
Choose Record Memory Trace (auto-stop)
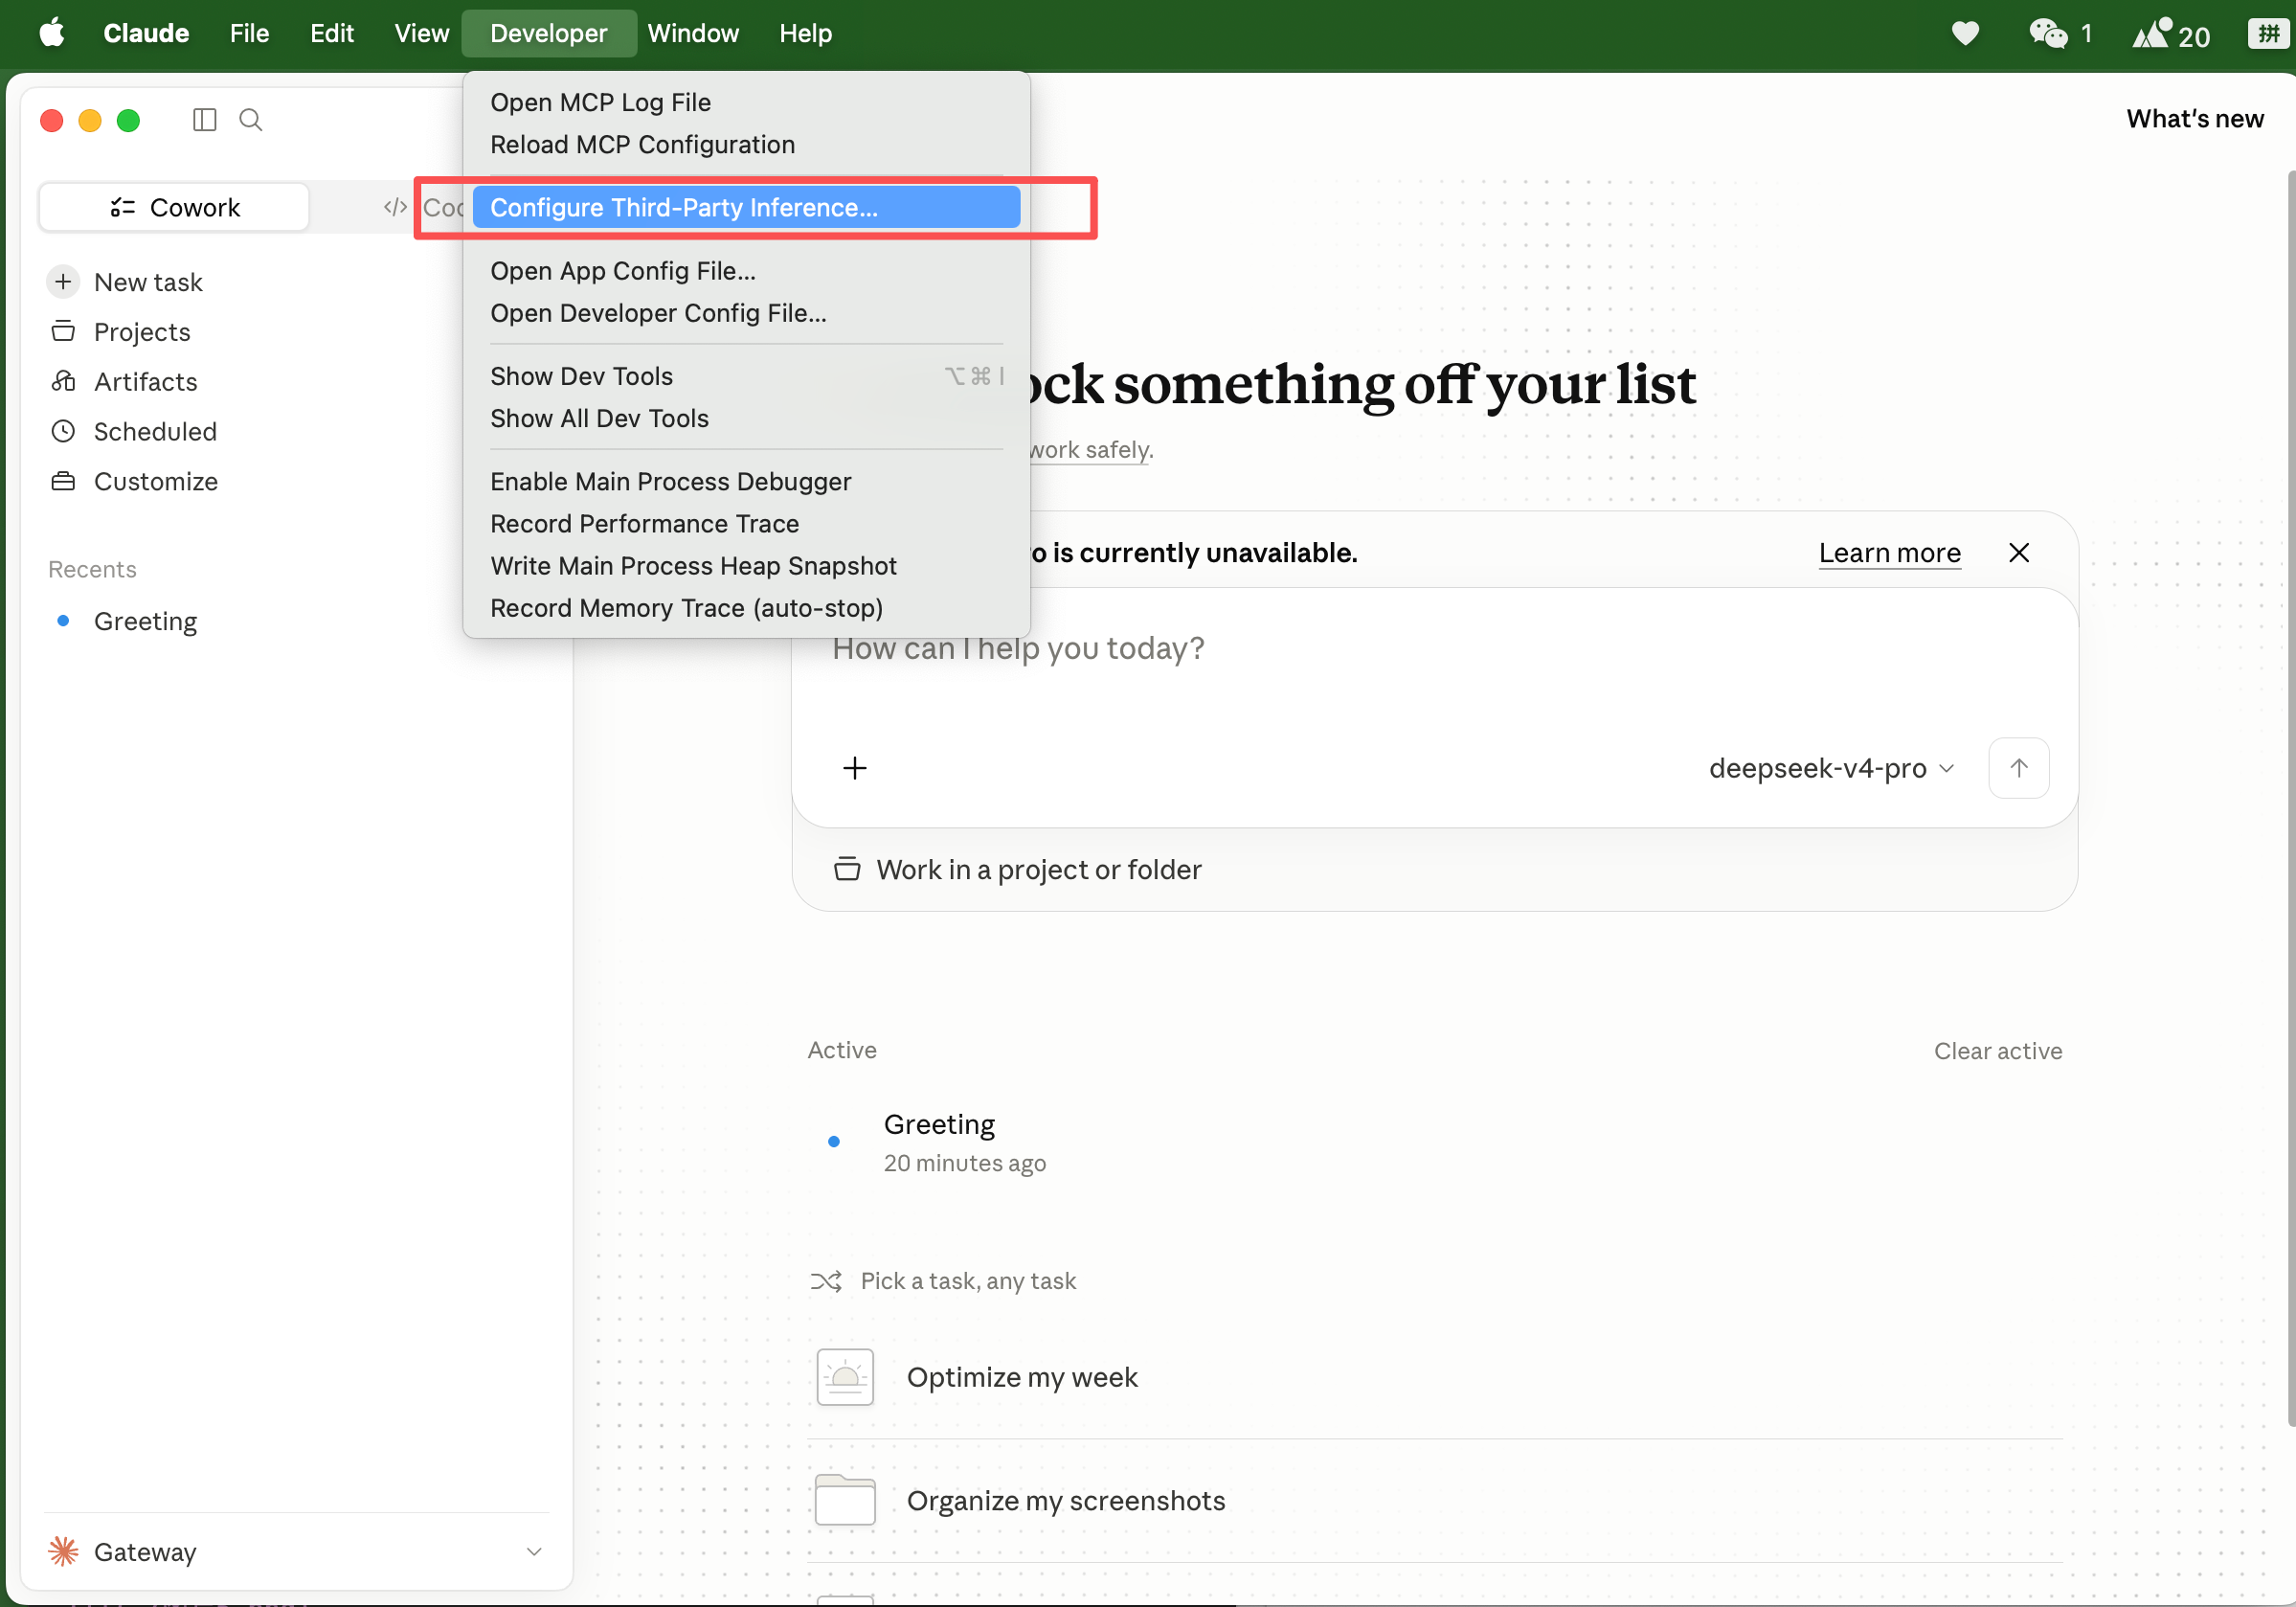click(746, 607)
